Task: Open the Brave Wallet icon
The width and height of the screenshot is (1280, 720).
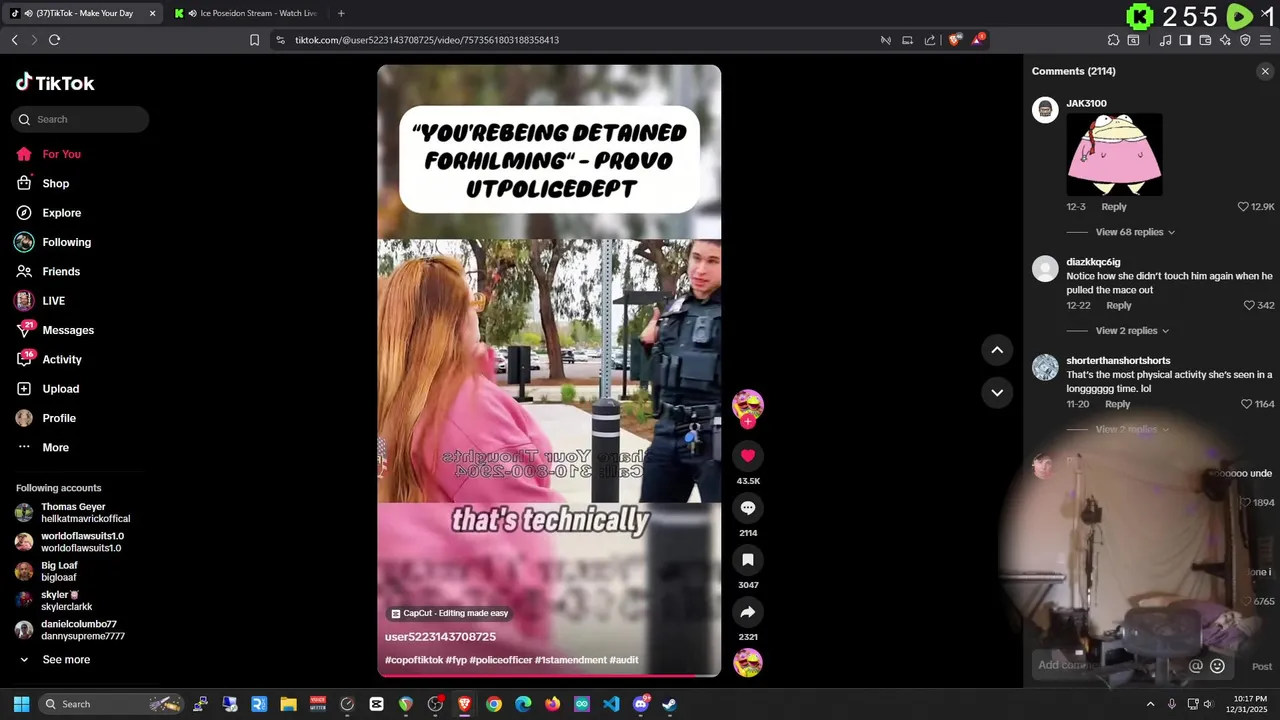Action: click(1205, 40)
